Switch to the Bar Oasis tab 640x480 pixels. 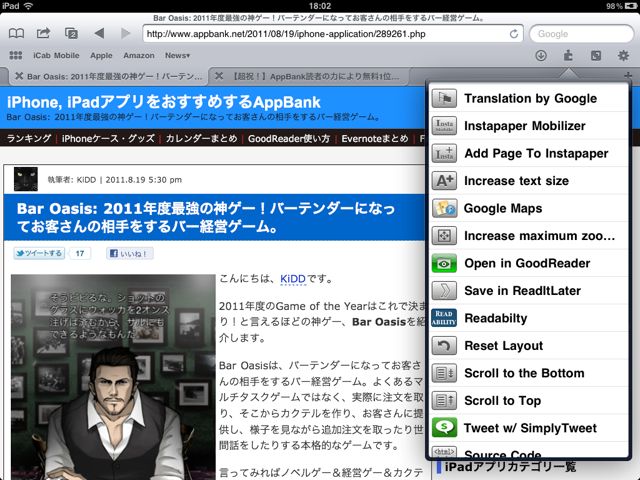tap(110, 76)
